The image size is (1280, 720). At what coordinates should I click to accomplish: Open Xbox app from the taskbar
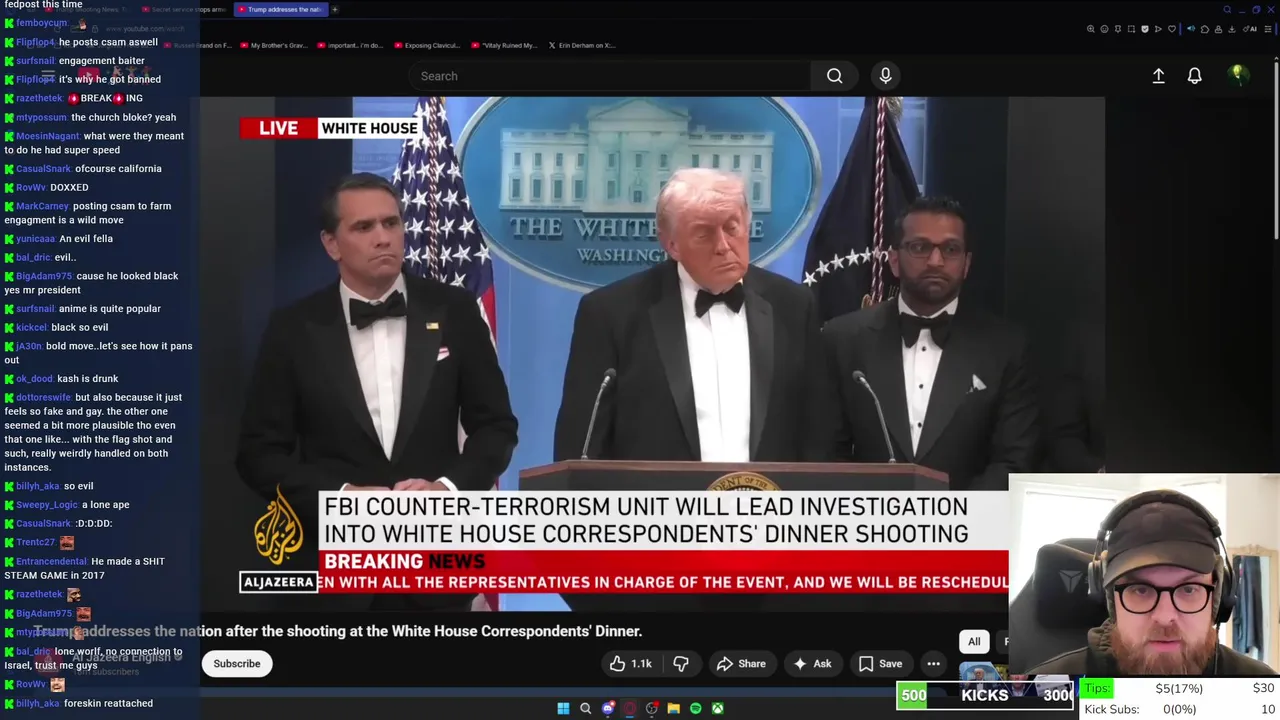coord(717,709)
